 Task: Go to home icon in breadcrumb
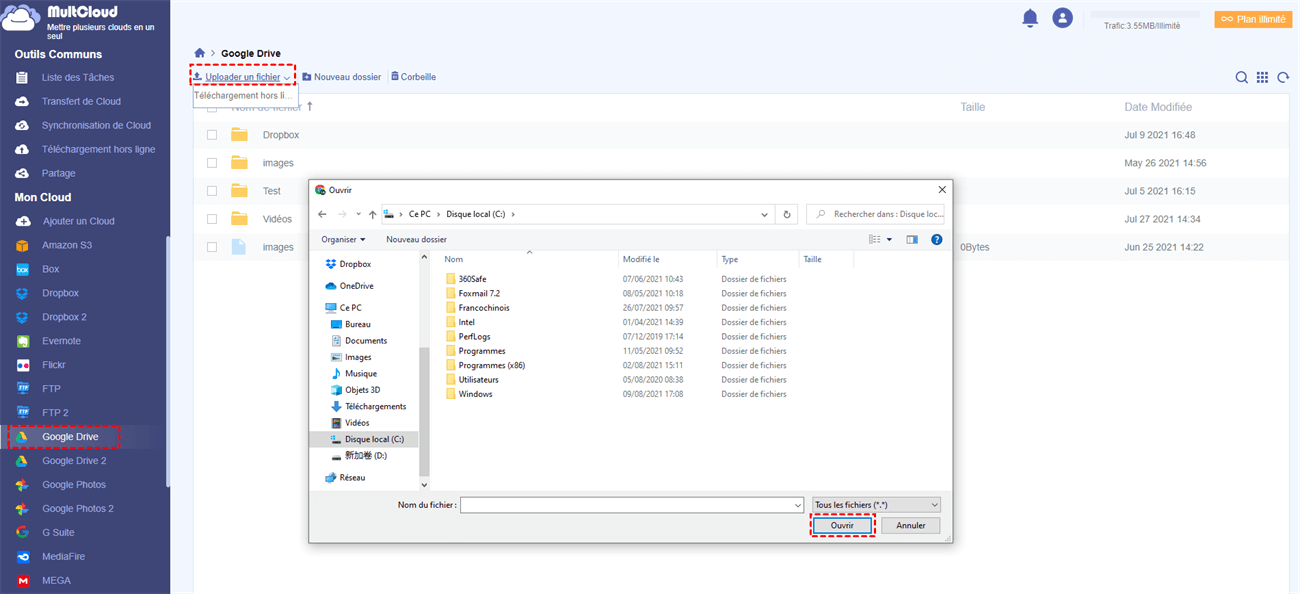tap(200, 53)
